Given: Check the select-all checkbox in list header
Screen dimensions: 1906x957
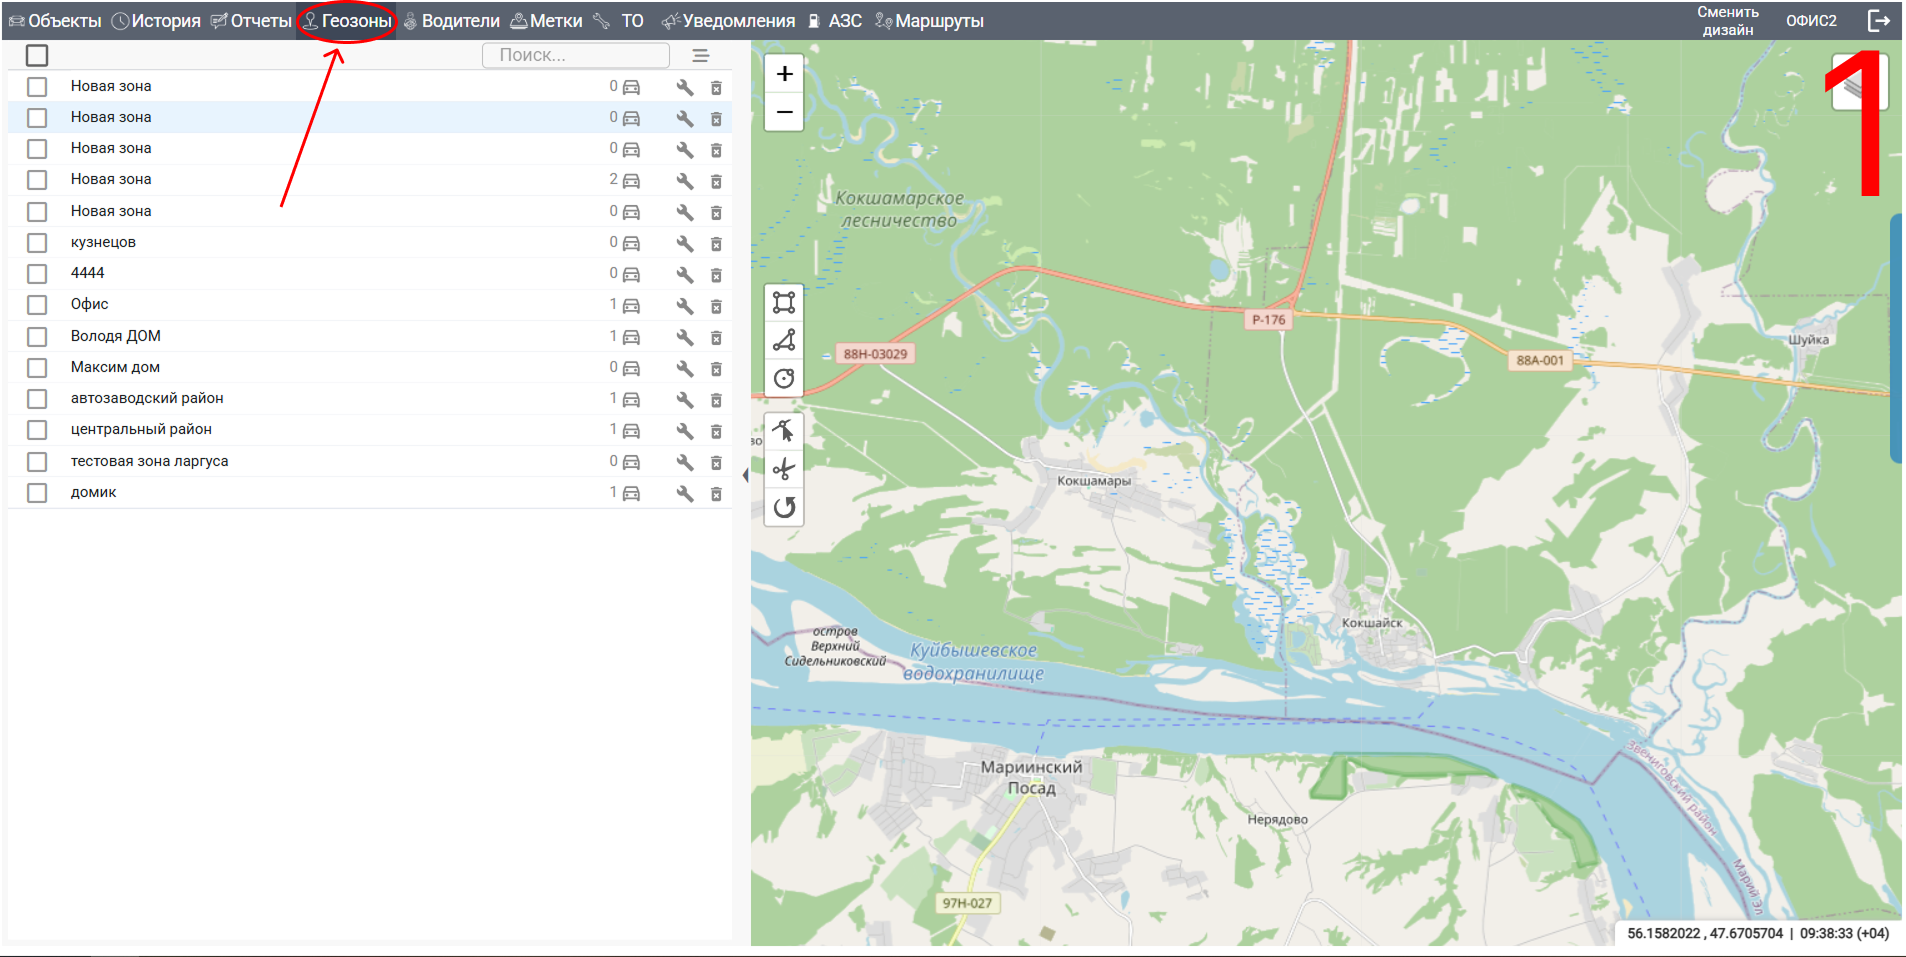Looking at the screenshot, I should tap(37, 55).
